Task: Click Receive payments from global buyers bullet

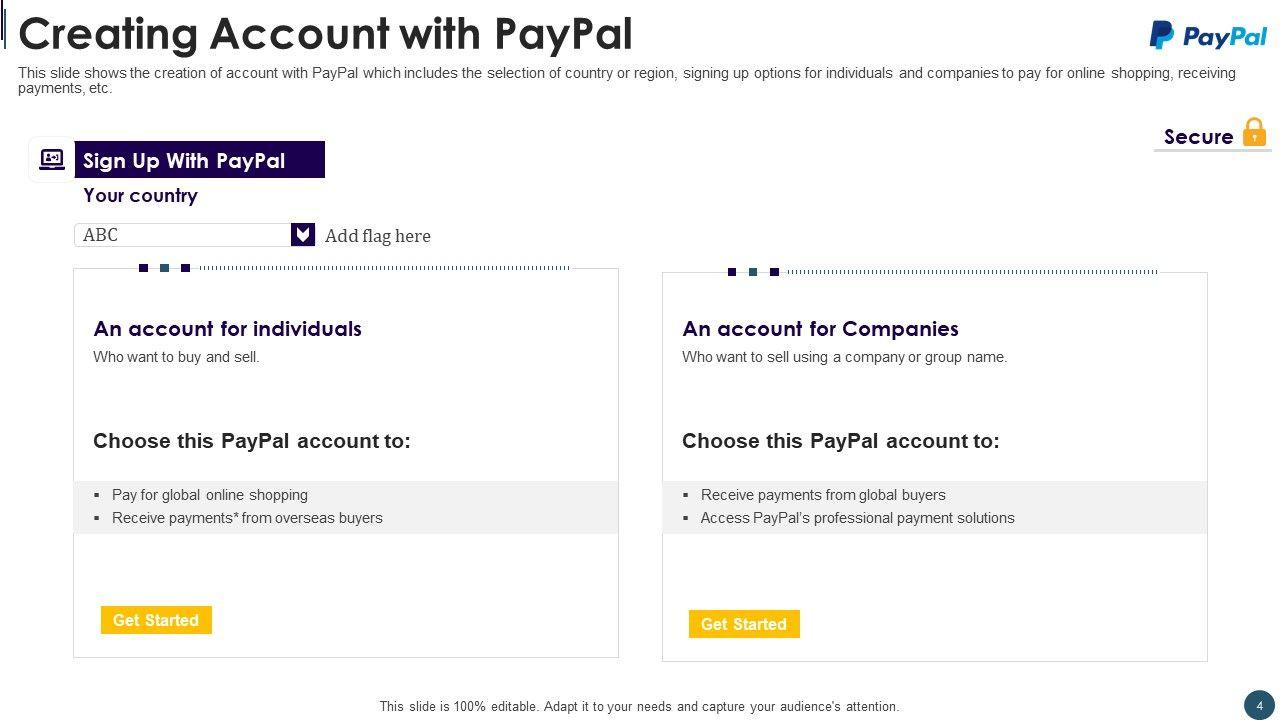Action: 823,495
